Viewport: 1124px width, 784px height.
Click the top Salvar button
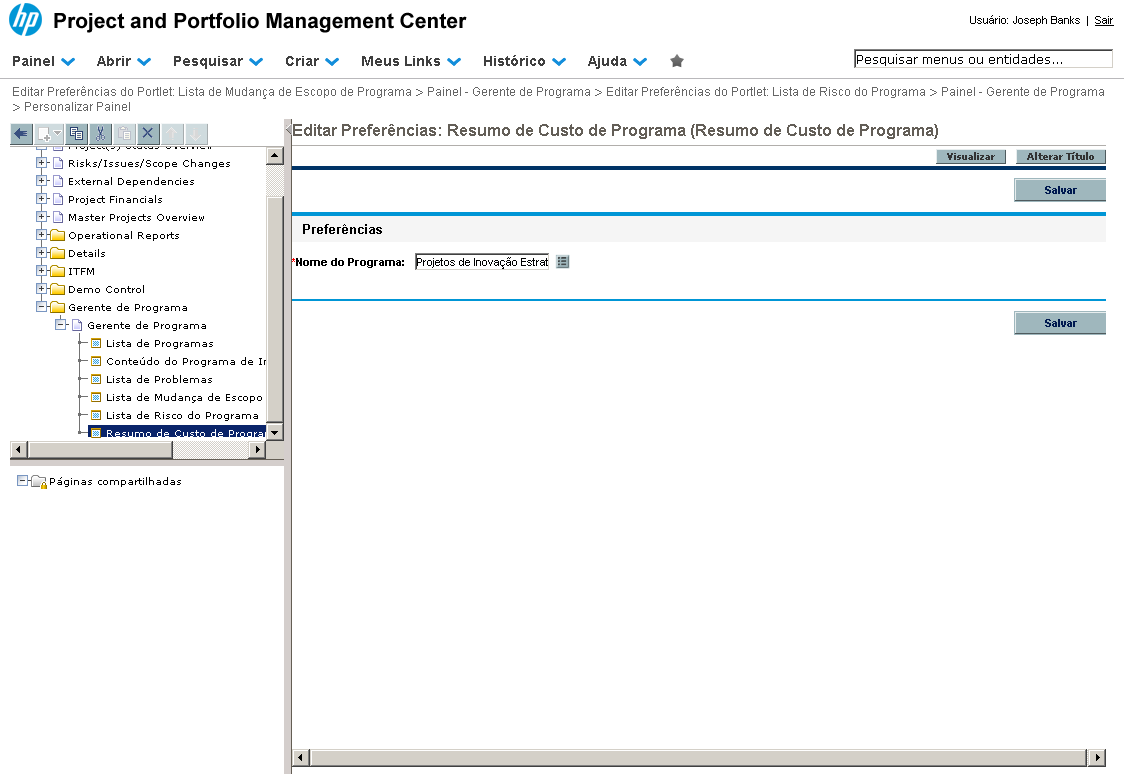(1059, 190)
